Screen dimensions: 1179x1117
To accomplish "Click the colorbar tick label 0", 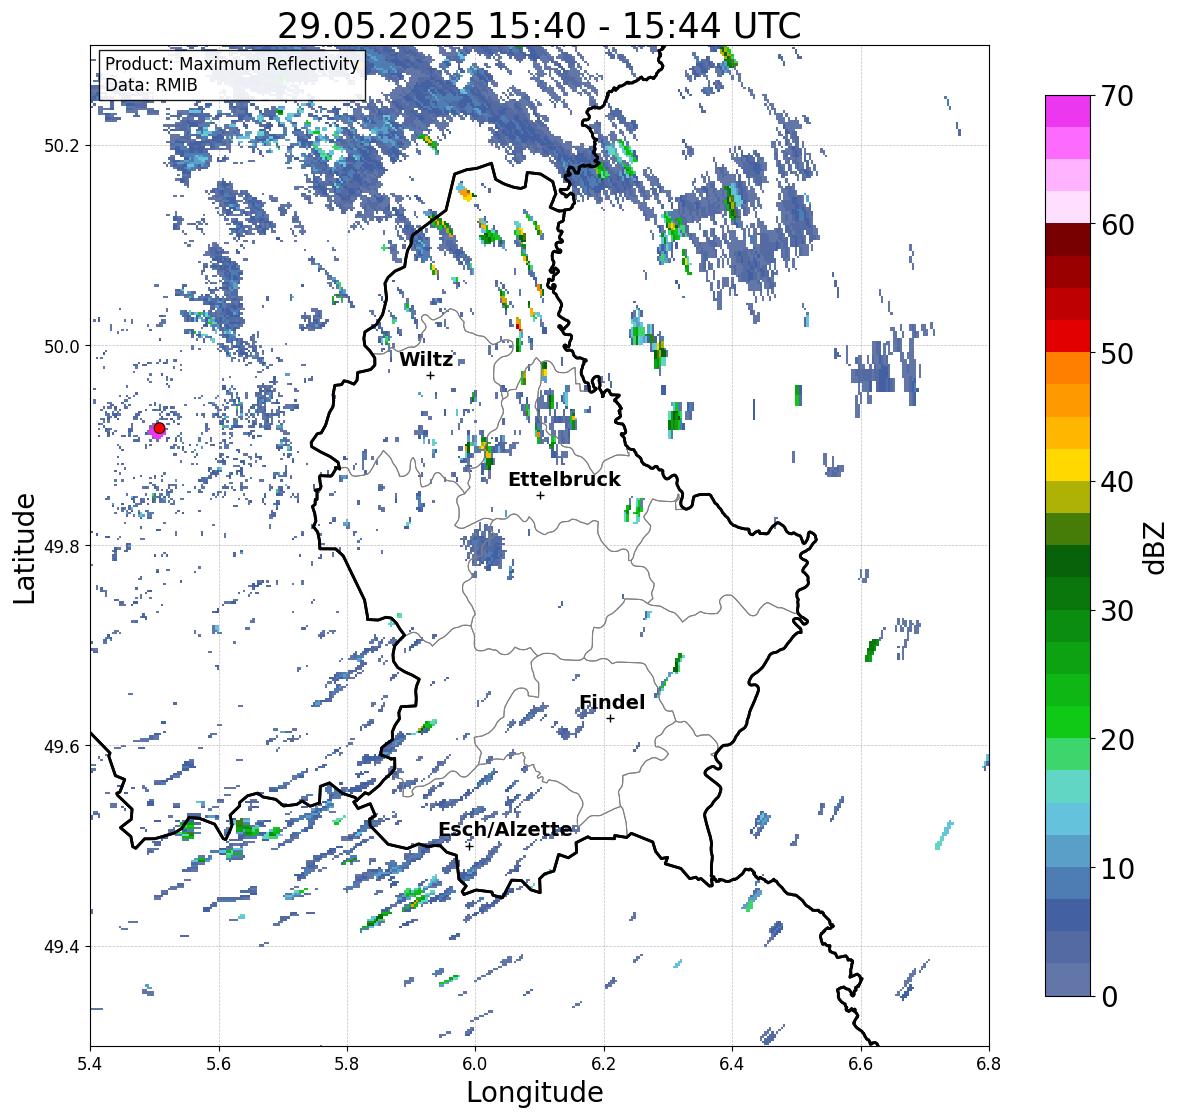I will [x=1110, y=997].
